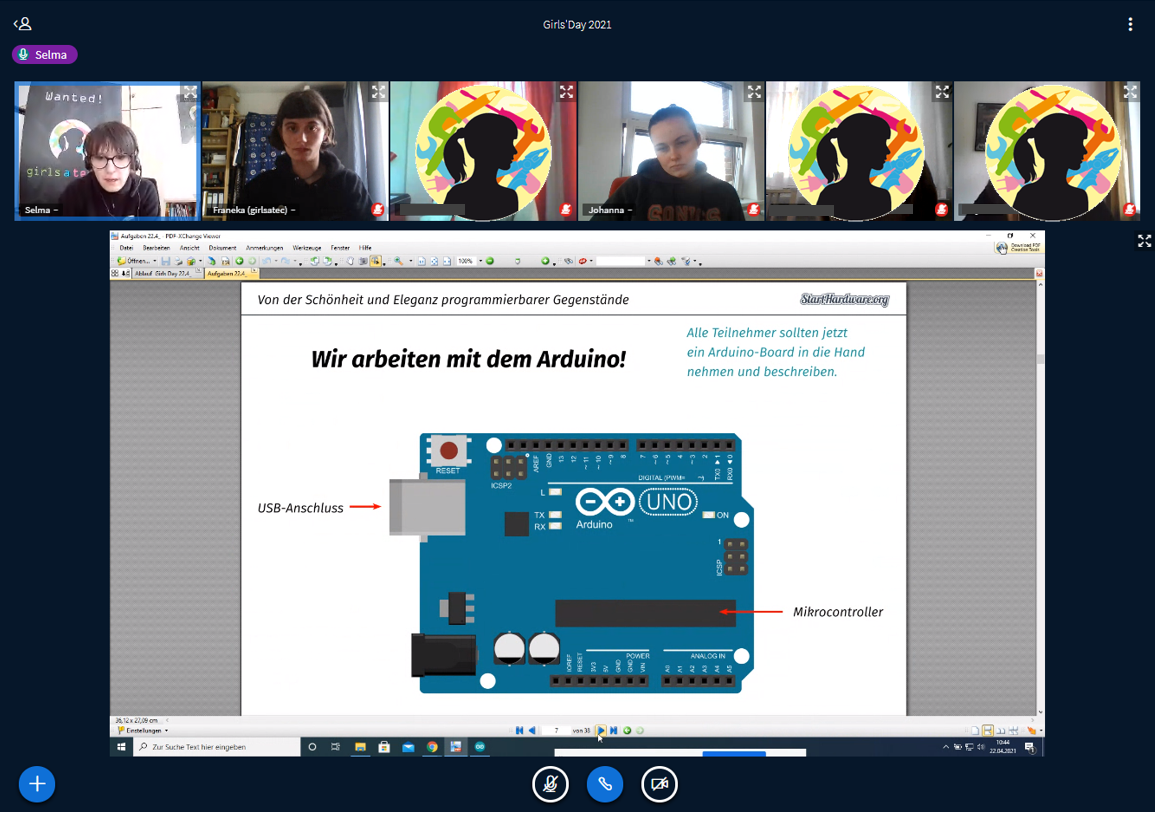The width and height of the screenshot is (1157, 814).
Task: Expand Franeka's video to fullscreen
Action: click(379, 92)
